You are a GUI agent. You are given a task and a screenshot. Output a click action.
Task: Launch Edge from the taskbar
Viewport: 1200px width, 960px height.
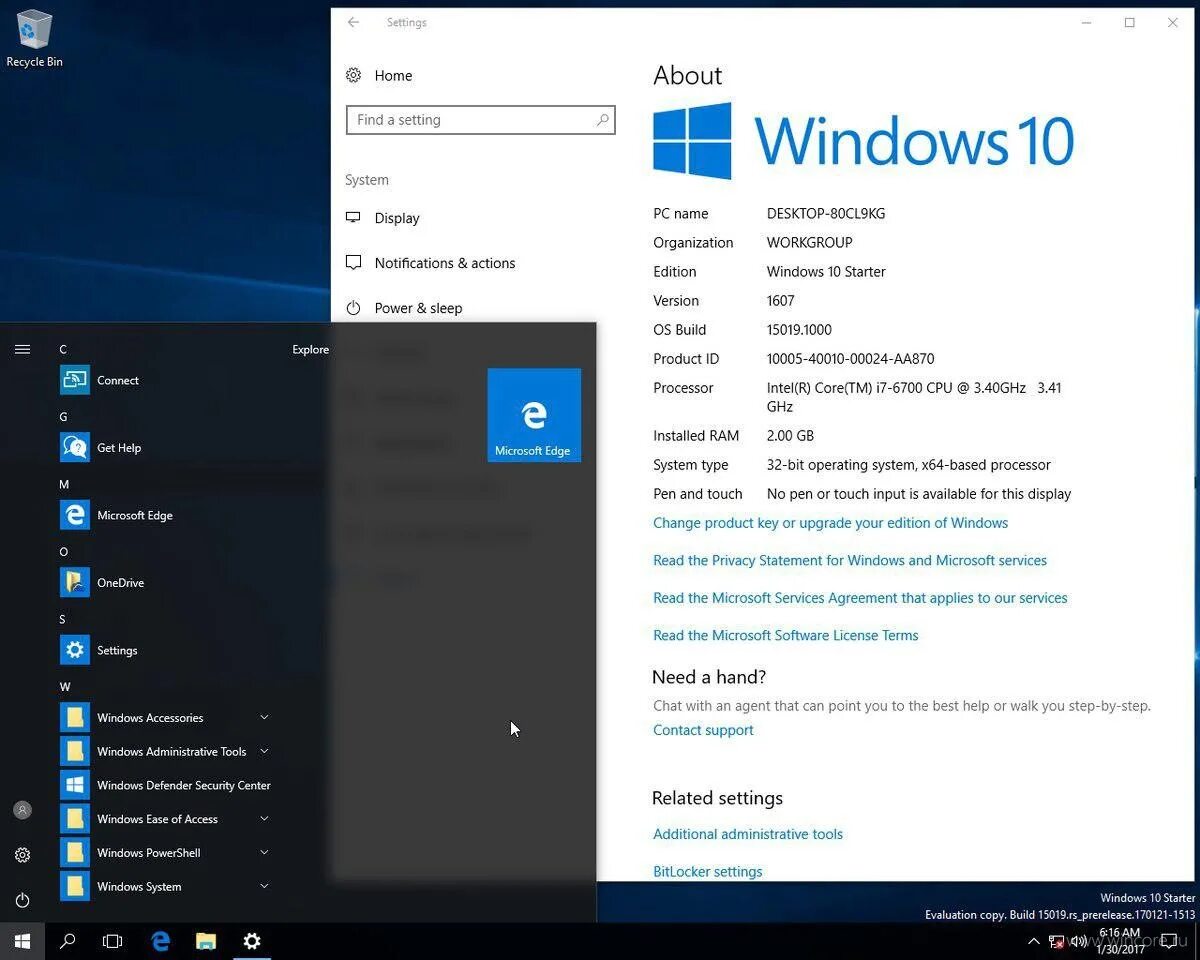(160, 941)
